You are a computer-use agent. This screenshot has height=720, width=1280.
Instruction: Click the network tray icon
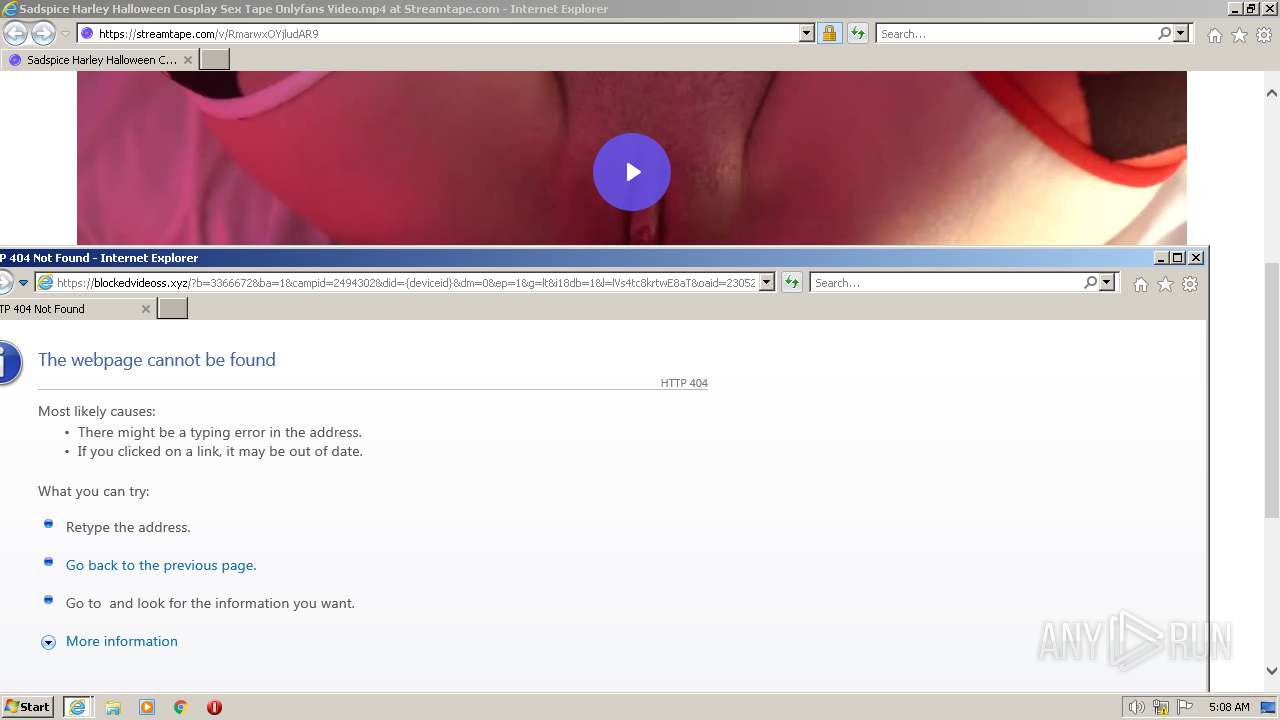coord(1161,707)
